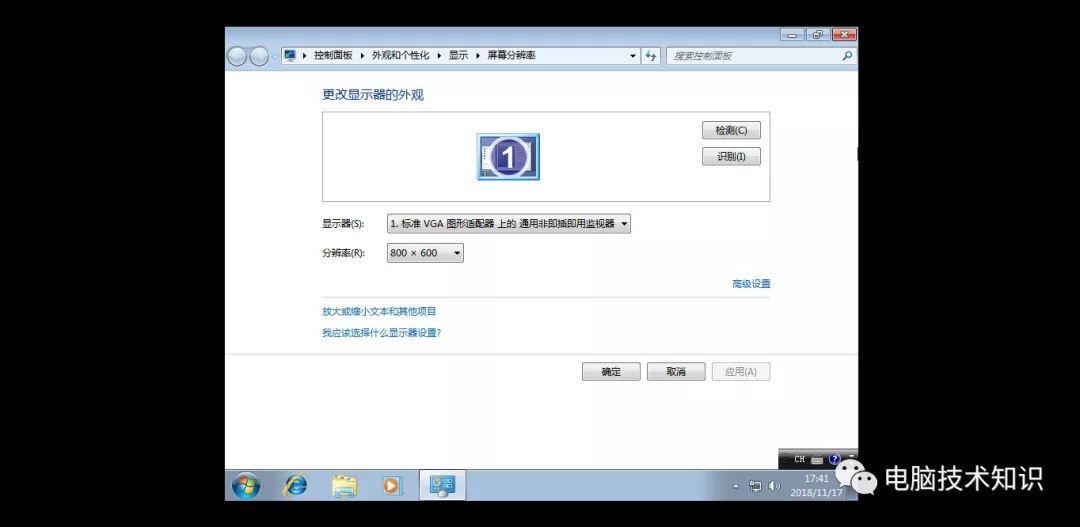Click the network tray icon
Image resolution: width=1080 pixels, height=527 pixels.
tap(756, 486)
